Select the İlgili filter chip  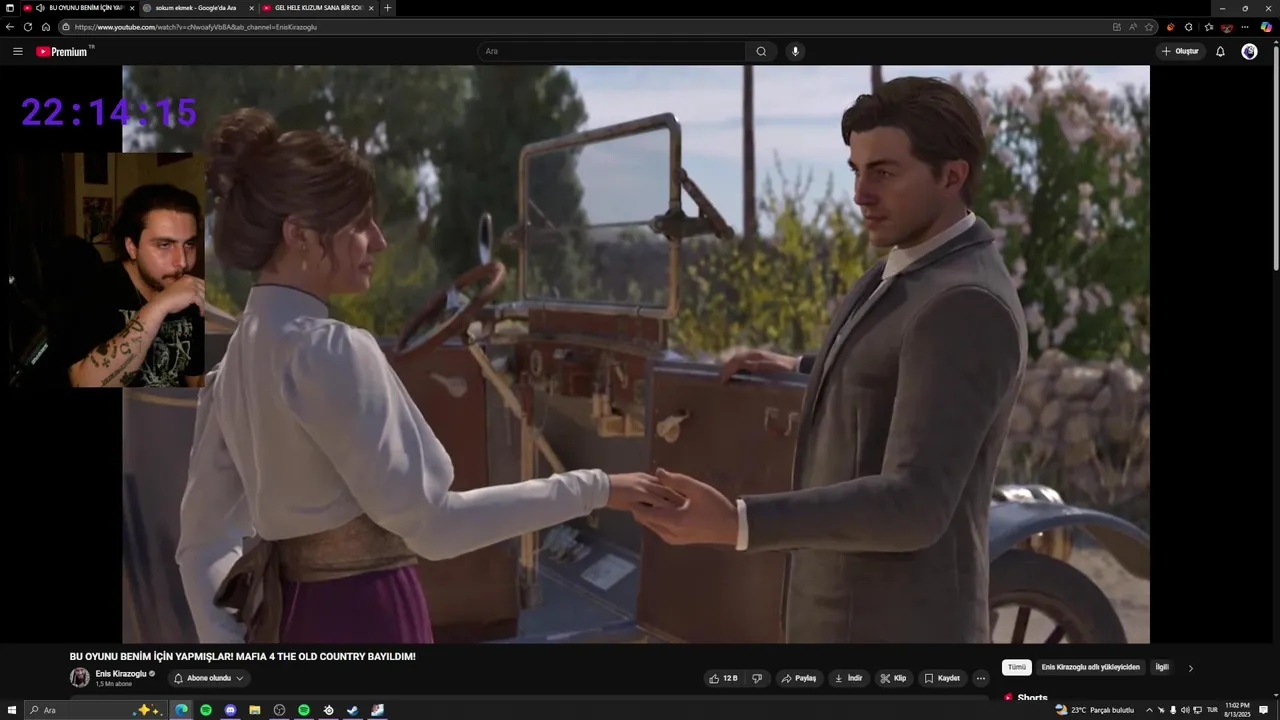pyautogui.click(x=1162, y=667)
